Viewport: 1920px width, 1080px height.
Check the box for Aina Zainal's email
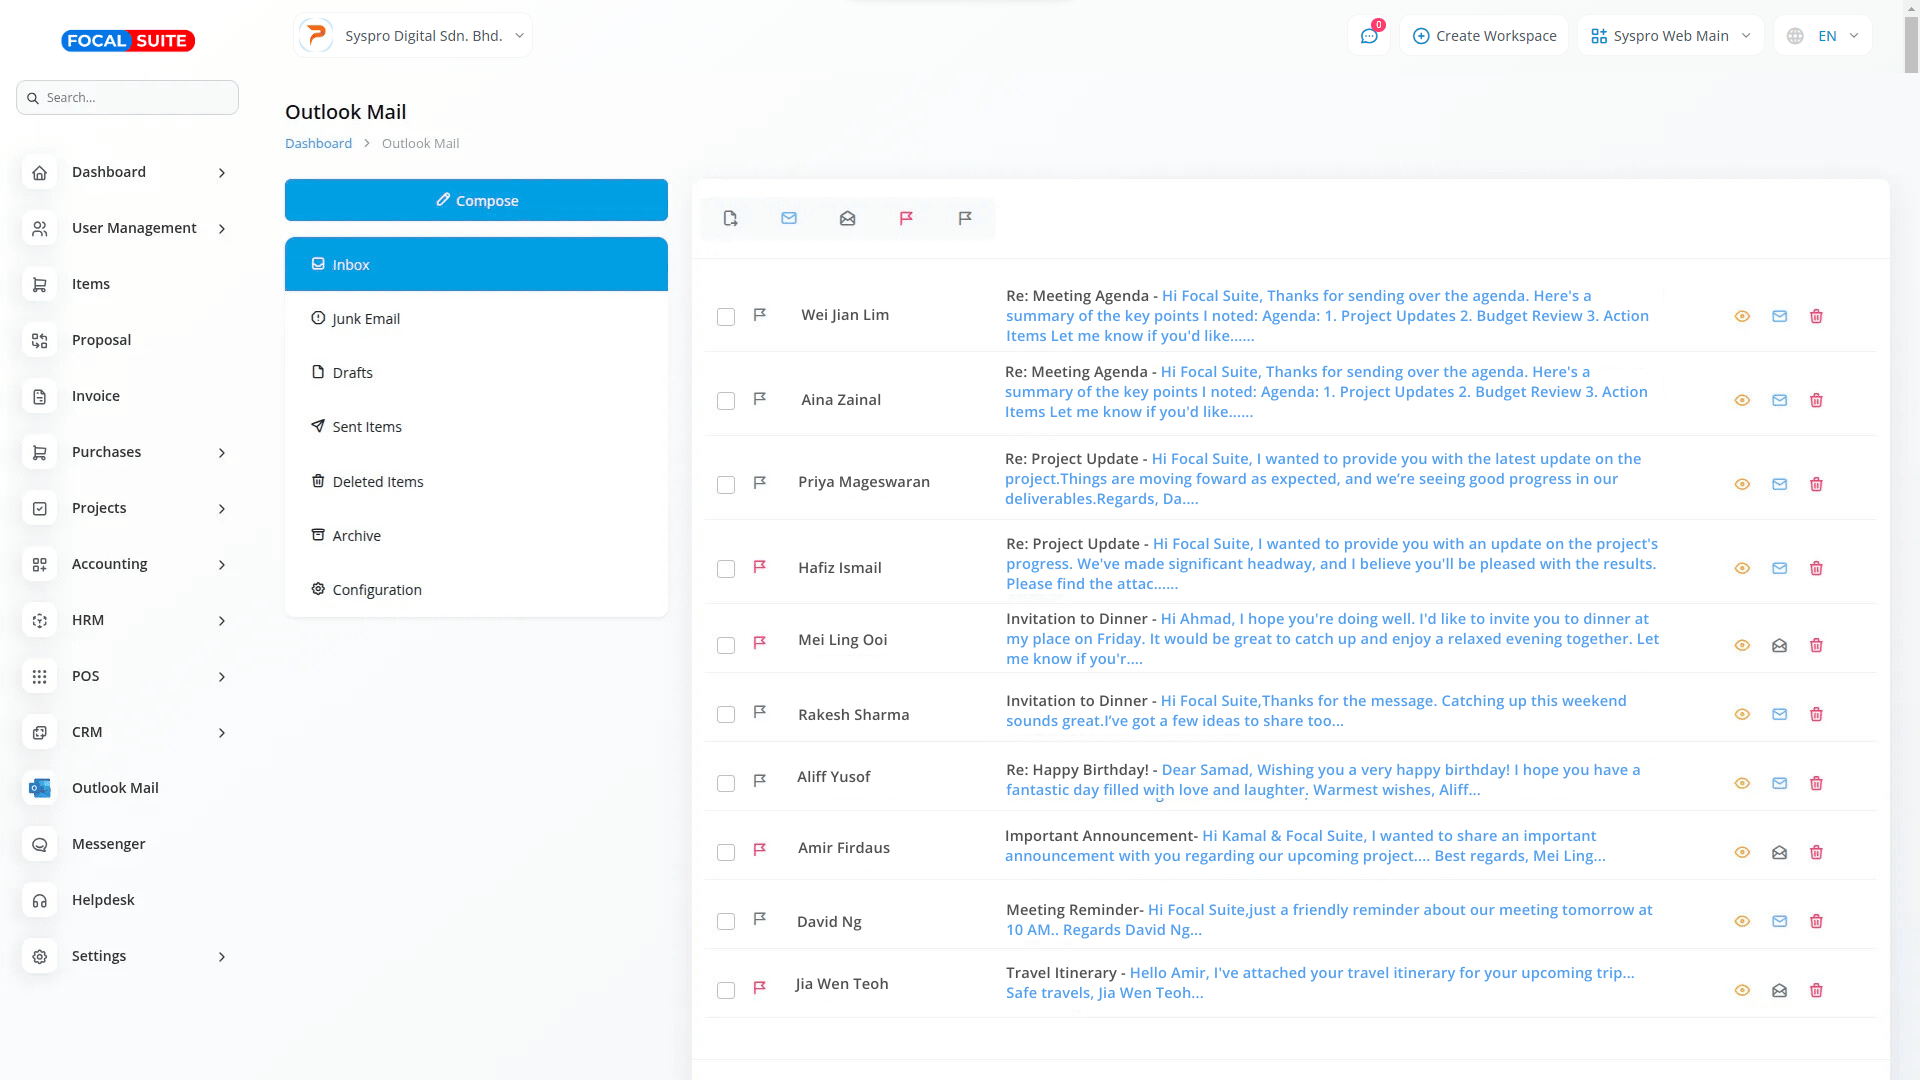click(726, 401)
